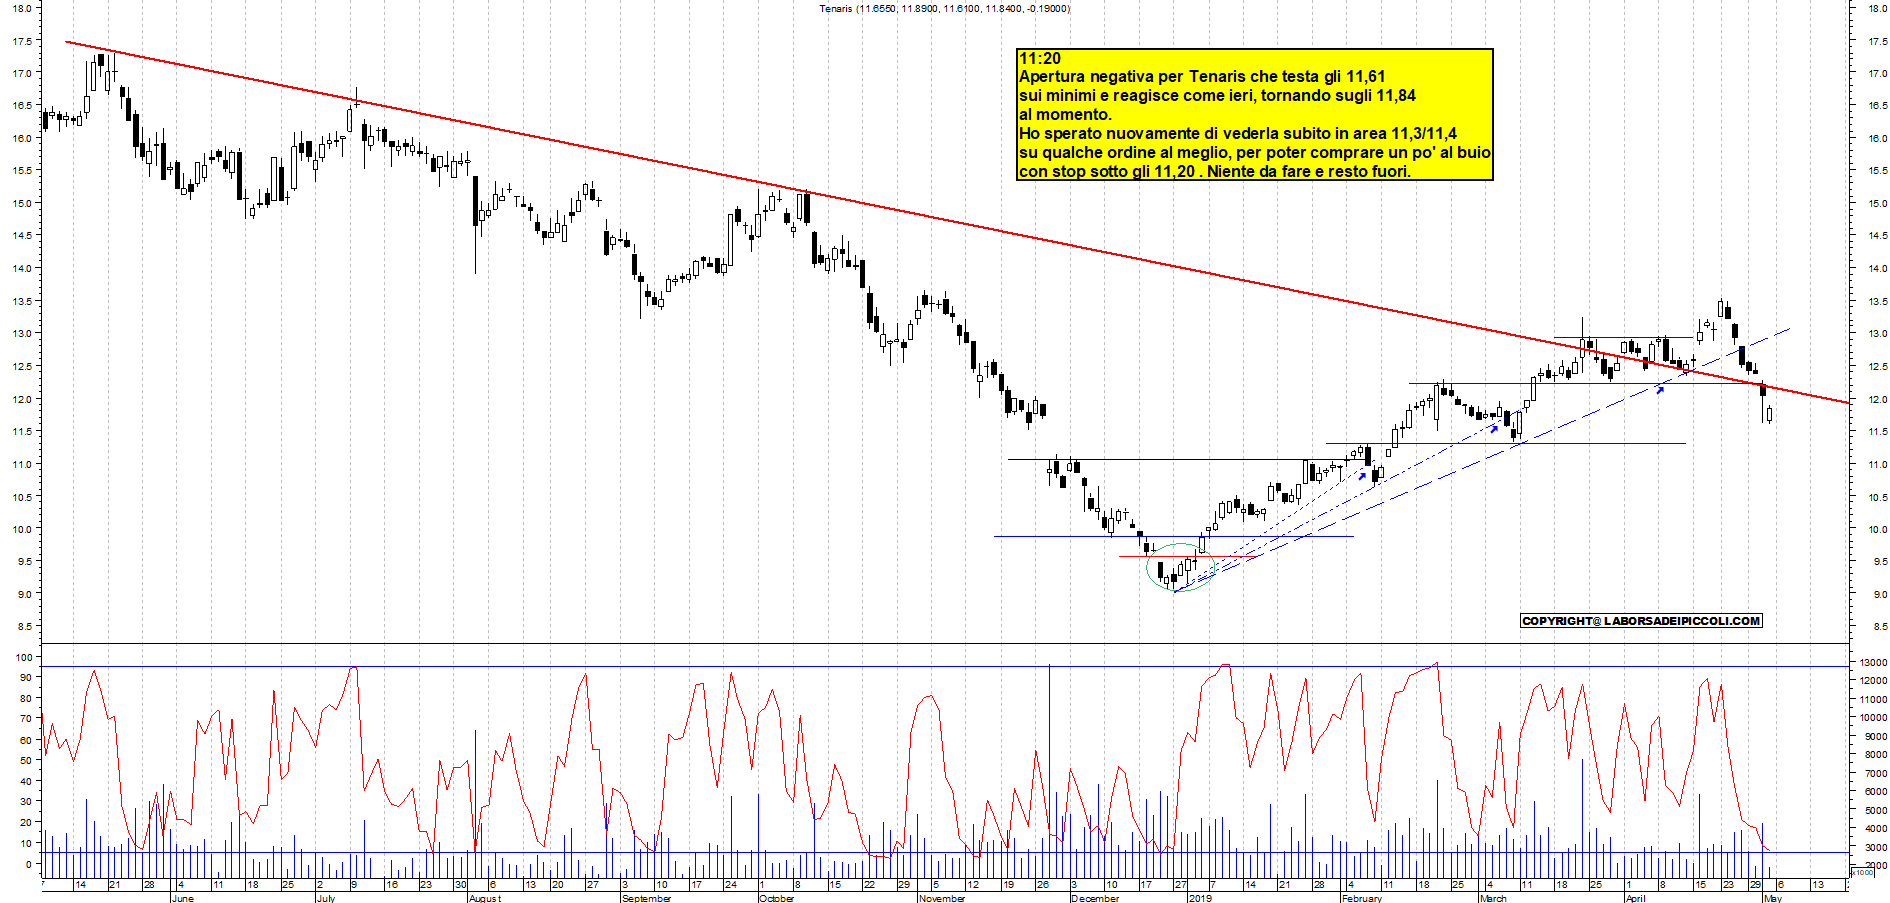The image size is (1890, 903).
Task: Click the 'November' month label on time axis
Action: [942, 898]
